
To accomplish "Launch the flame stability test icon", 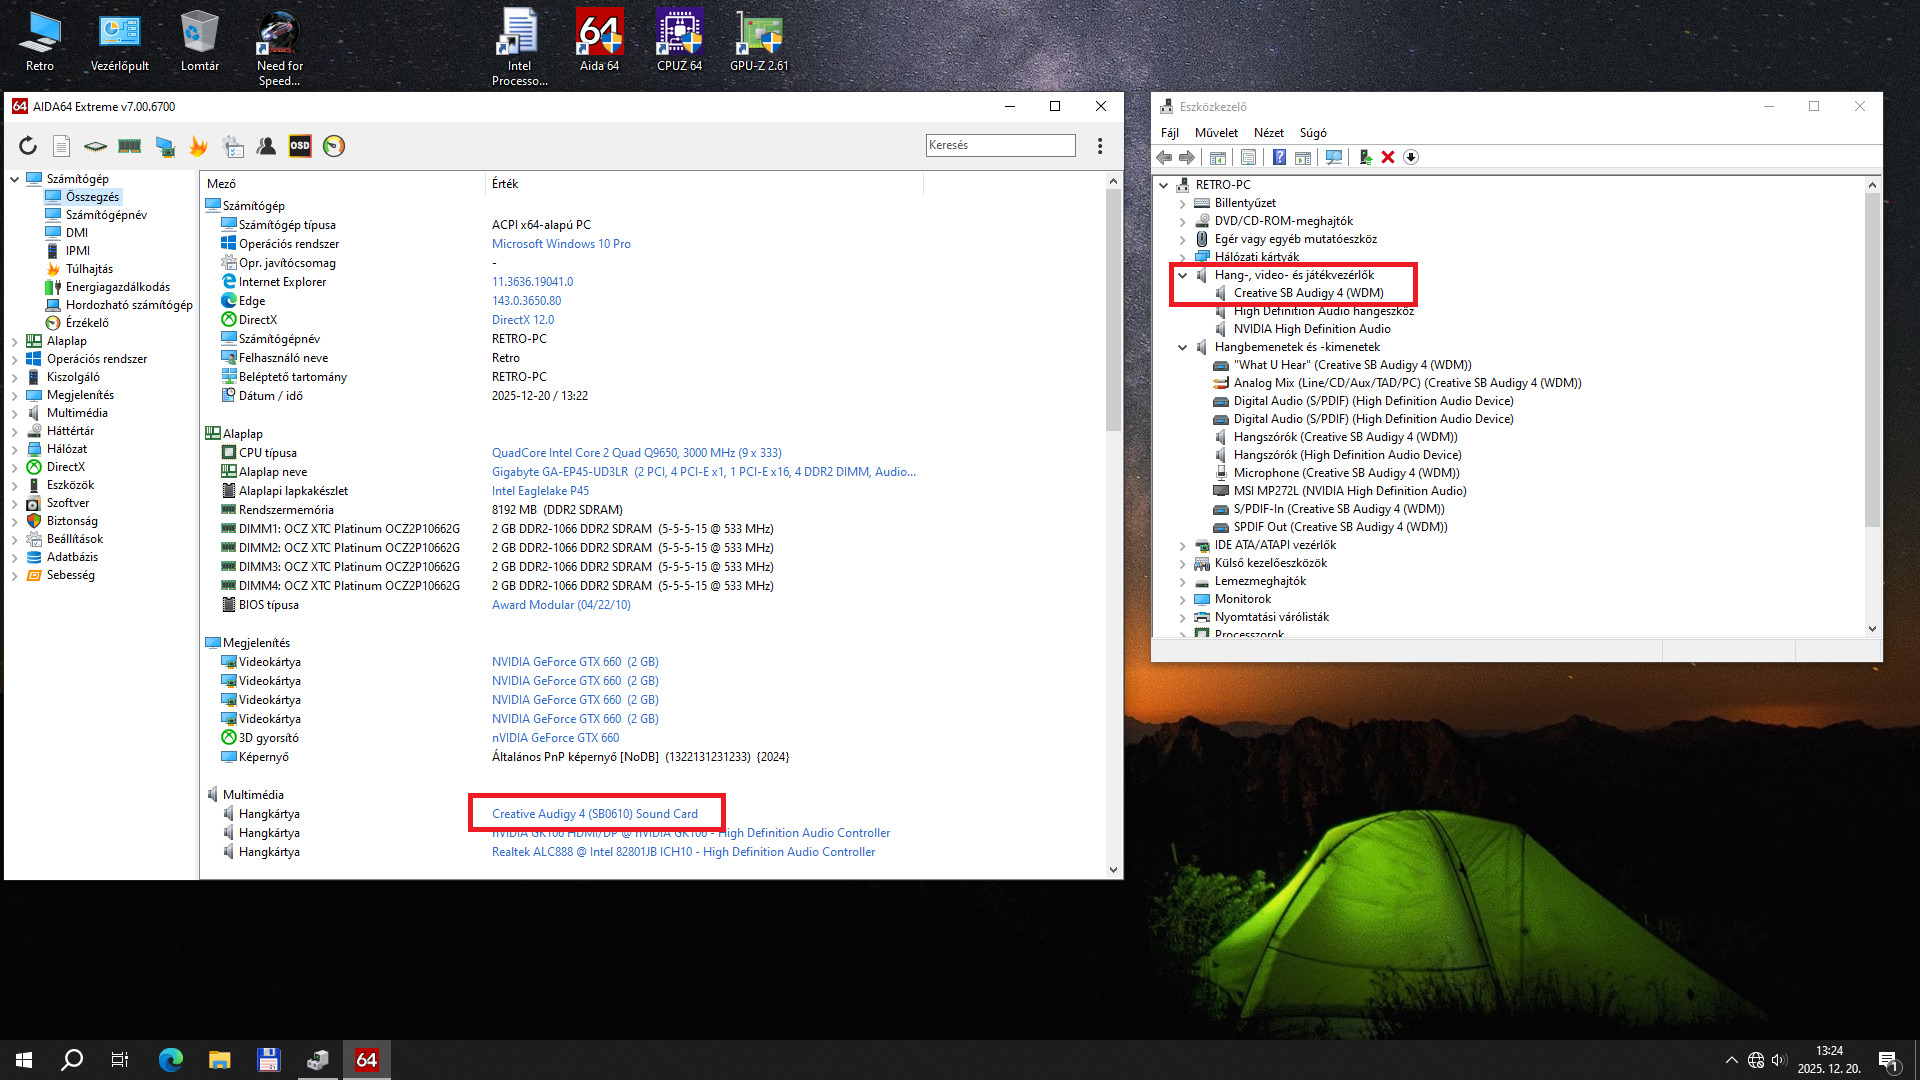I will point(198,146).
